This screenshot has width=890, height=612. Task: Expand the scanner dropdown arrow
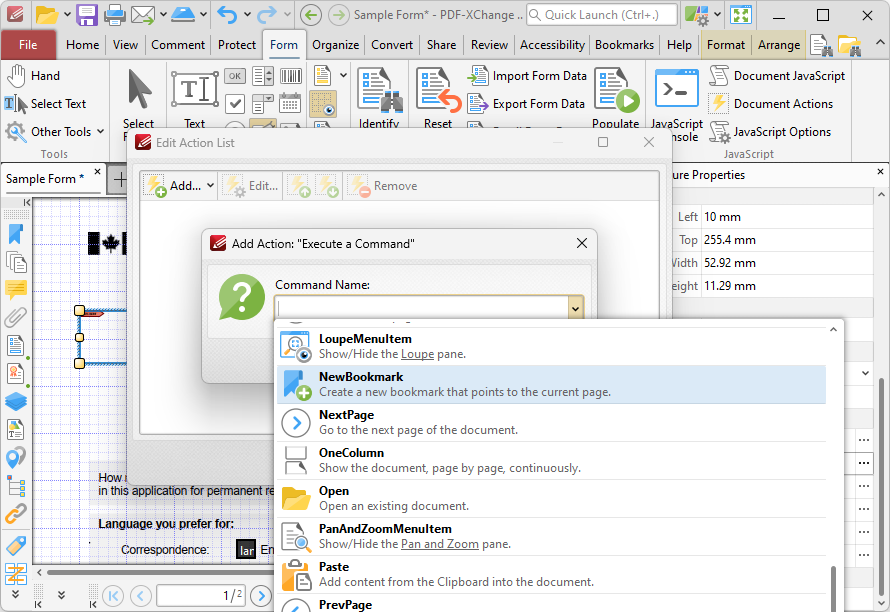[203, 15]
